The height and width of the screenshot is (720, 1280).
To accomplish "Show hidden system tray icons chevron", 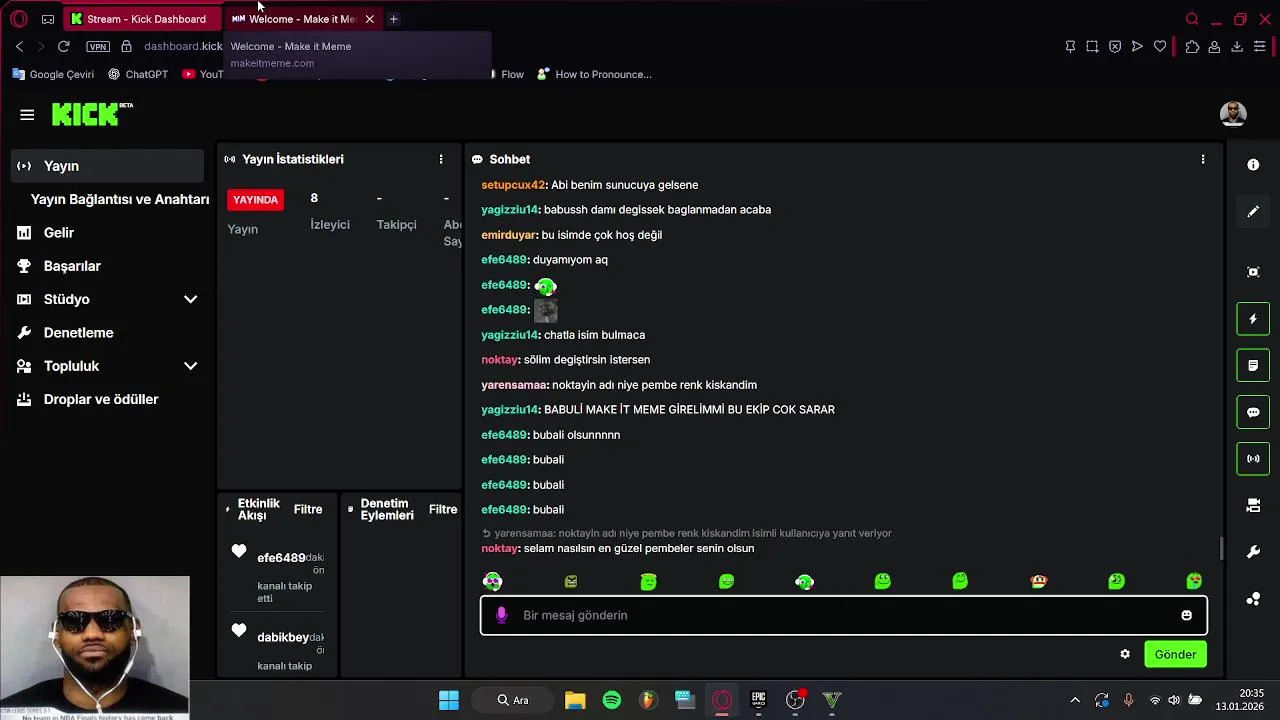I will coord(1075,700).
